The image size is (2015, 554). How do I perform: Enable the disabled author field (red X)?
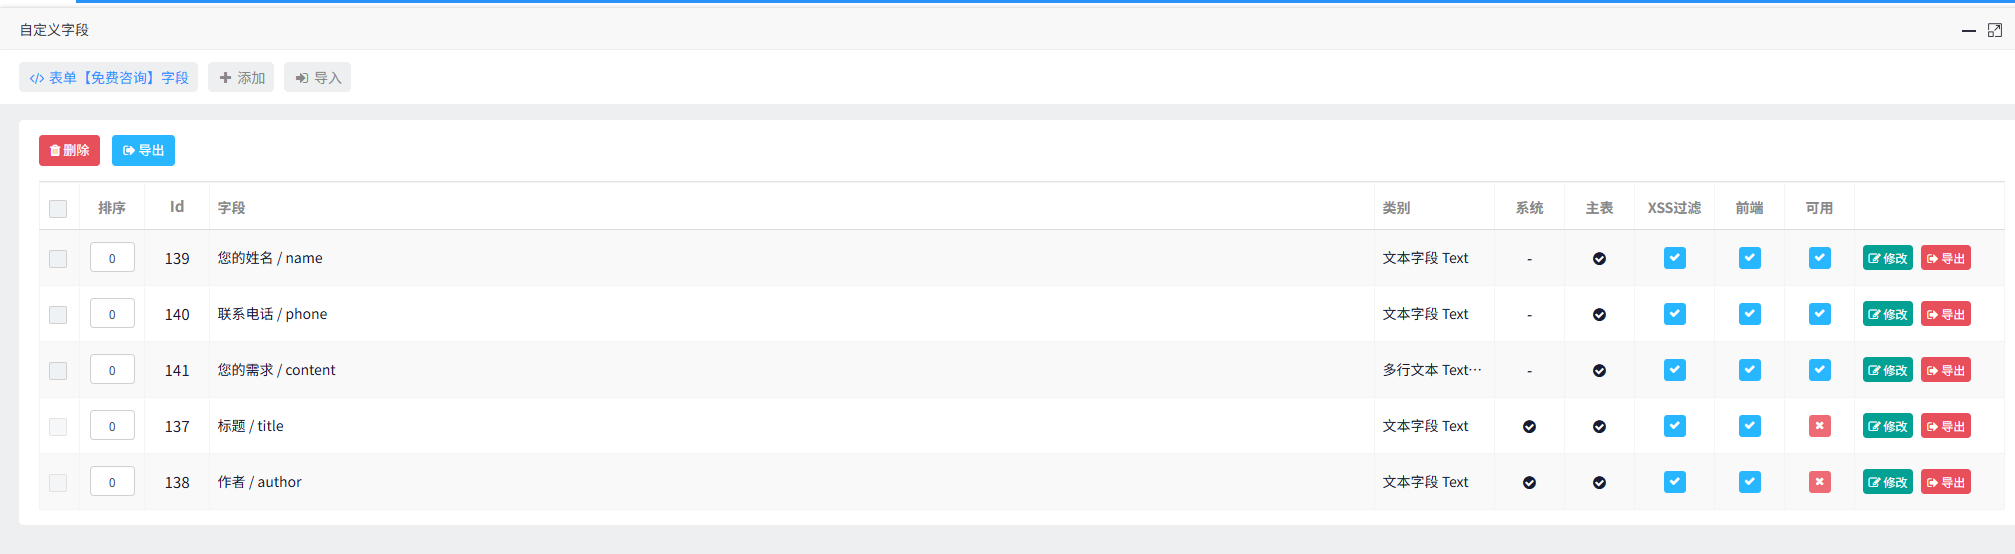(1819, 482)
